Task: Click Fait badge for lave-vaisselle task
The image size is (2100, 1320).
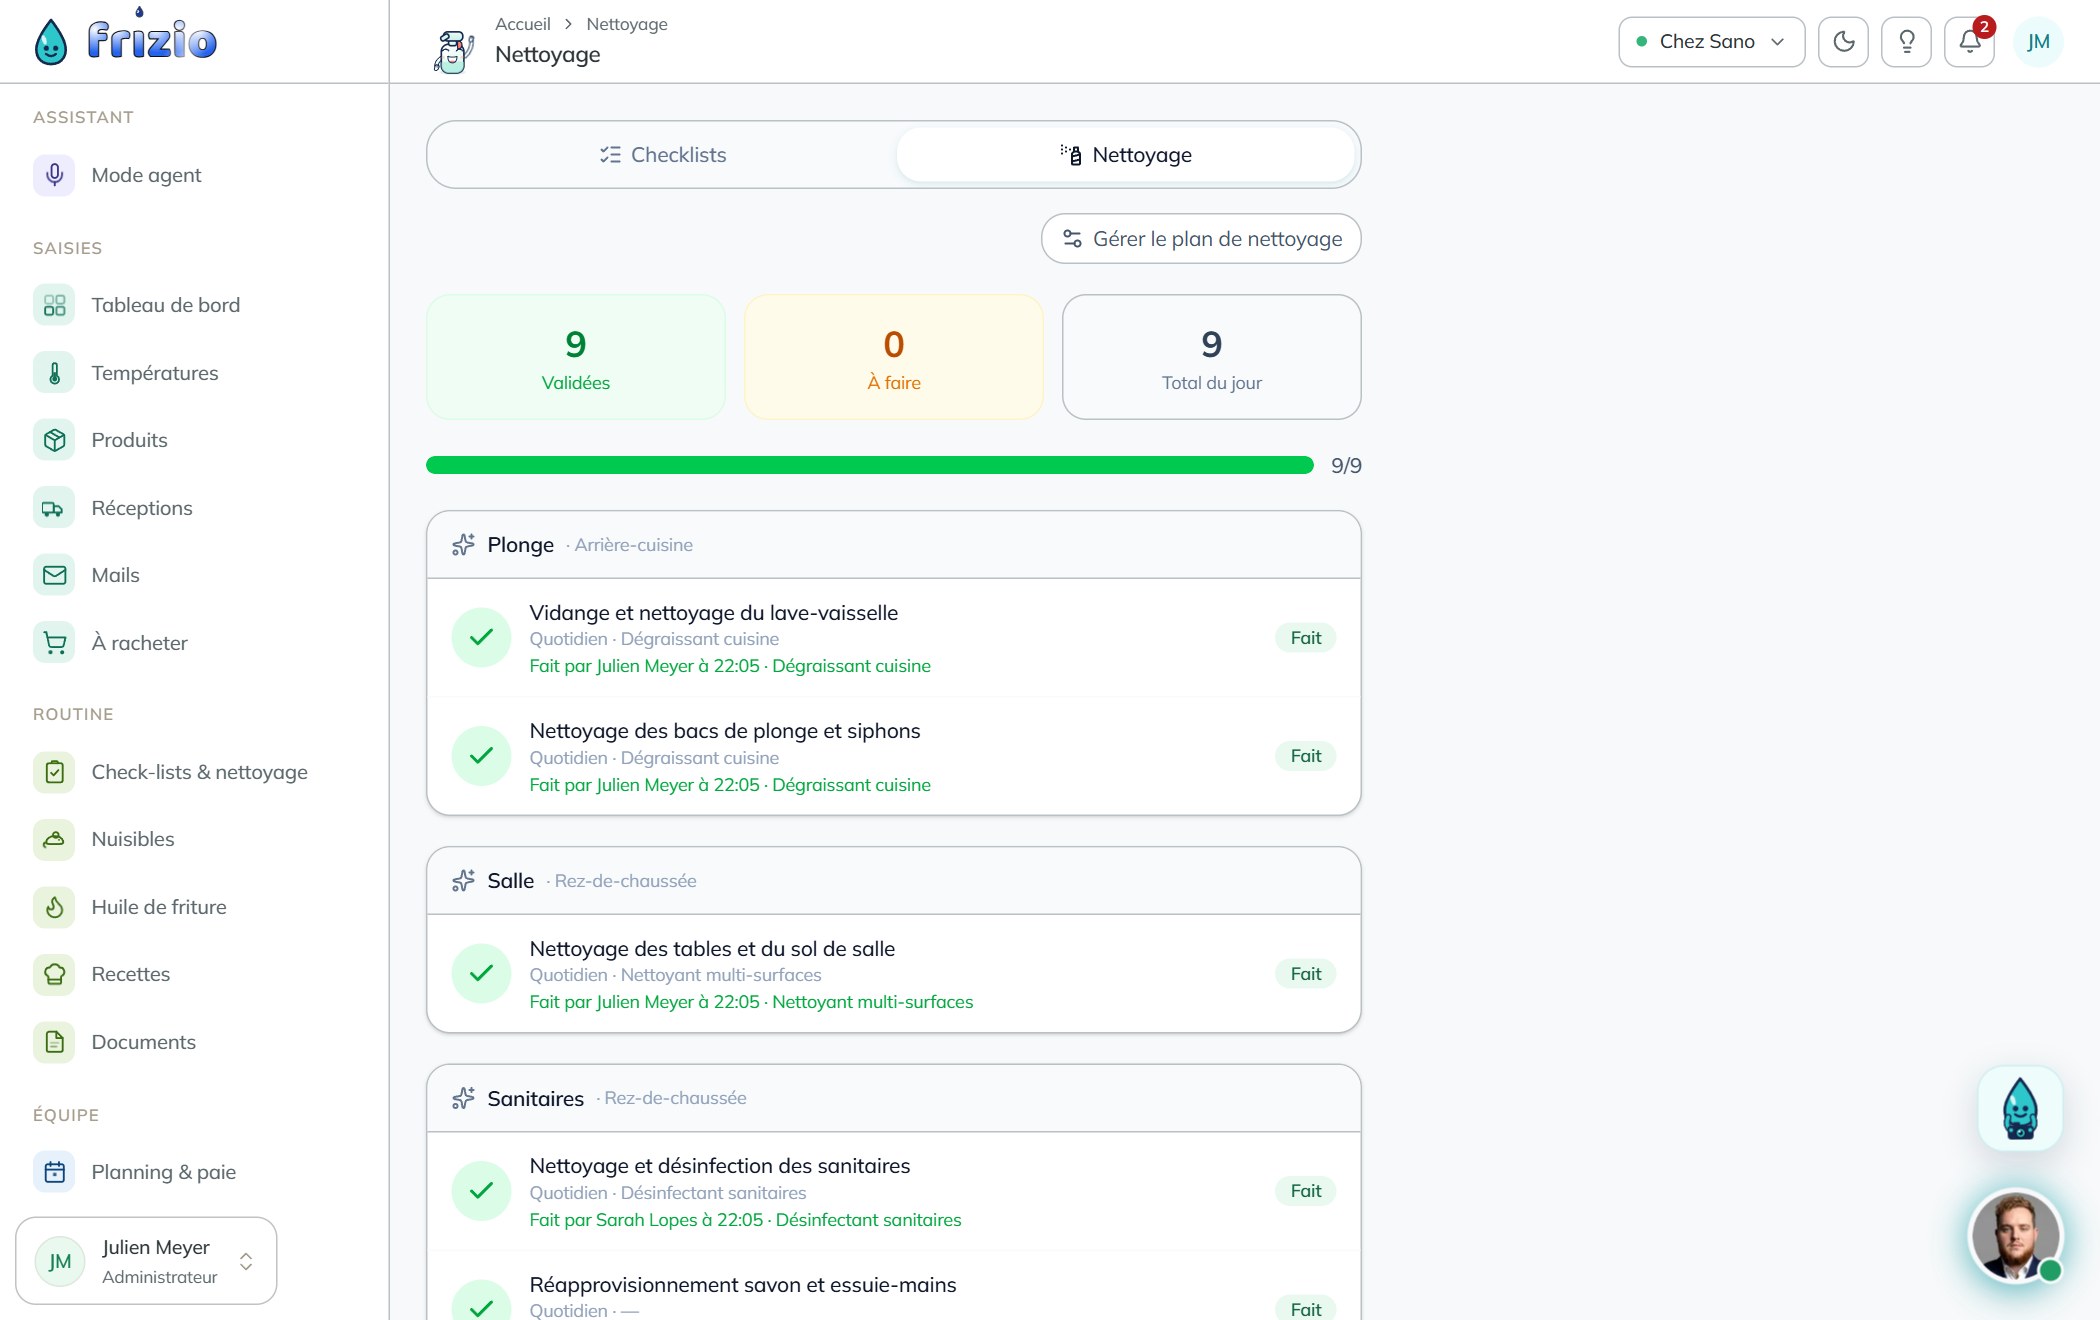Action: pos(1305,638)
